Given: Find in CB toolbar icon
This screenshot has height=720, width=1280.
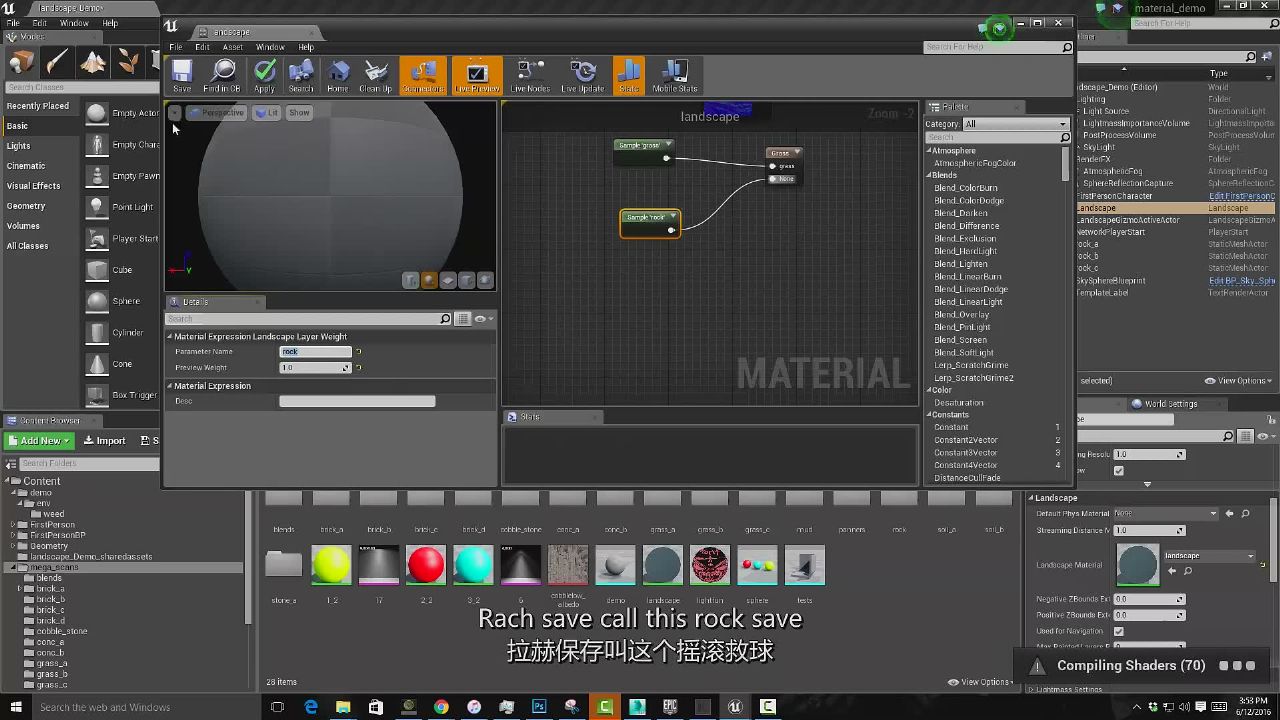Looking at the screenshot, I should click(222, 76).
